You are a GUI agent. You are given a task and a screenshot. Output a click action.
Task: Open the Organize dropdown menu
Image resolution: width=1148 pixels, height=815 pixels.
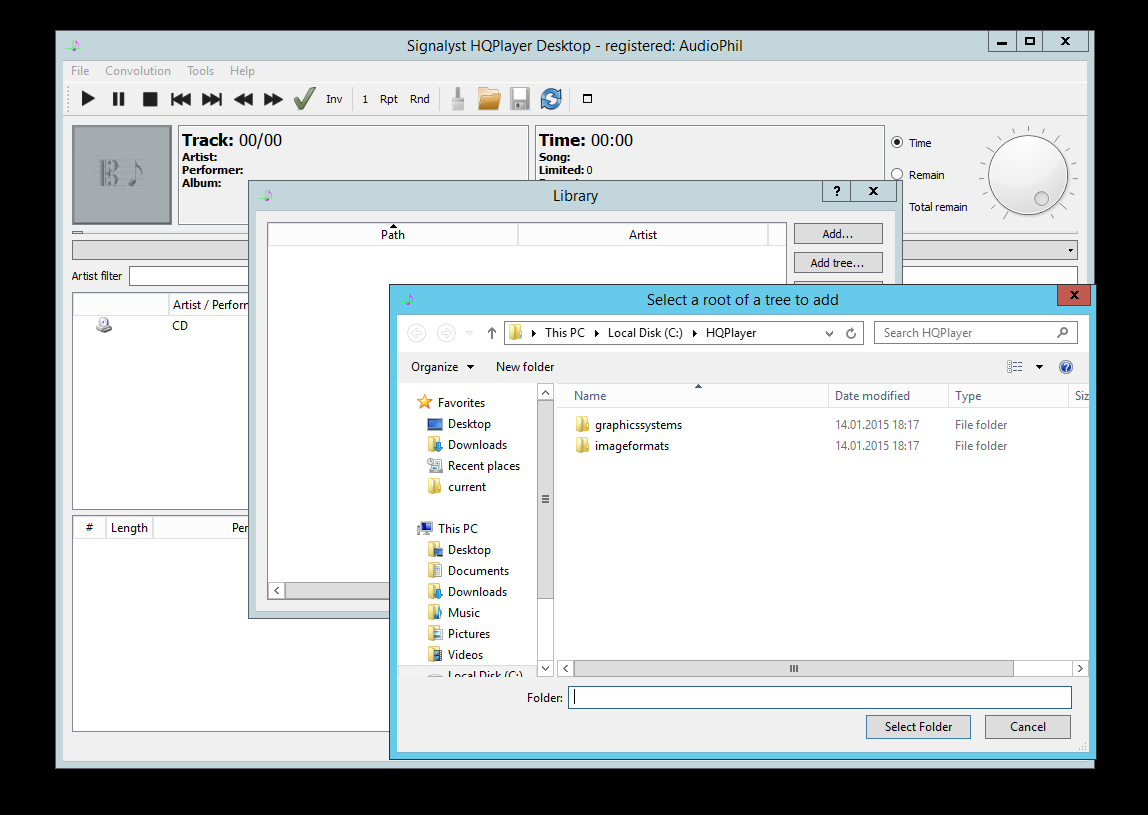coord(442,367)
